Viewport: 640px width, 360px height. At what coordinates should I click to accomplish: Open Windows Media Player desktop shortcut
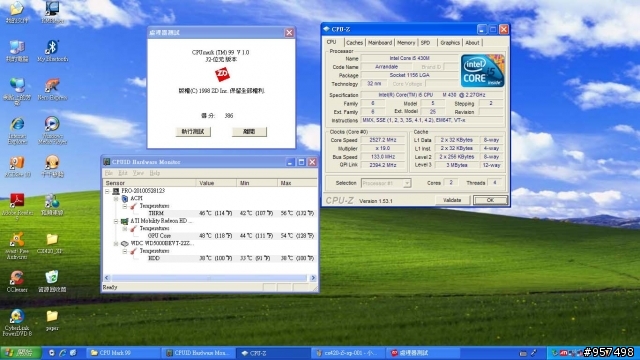(52, 130)
